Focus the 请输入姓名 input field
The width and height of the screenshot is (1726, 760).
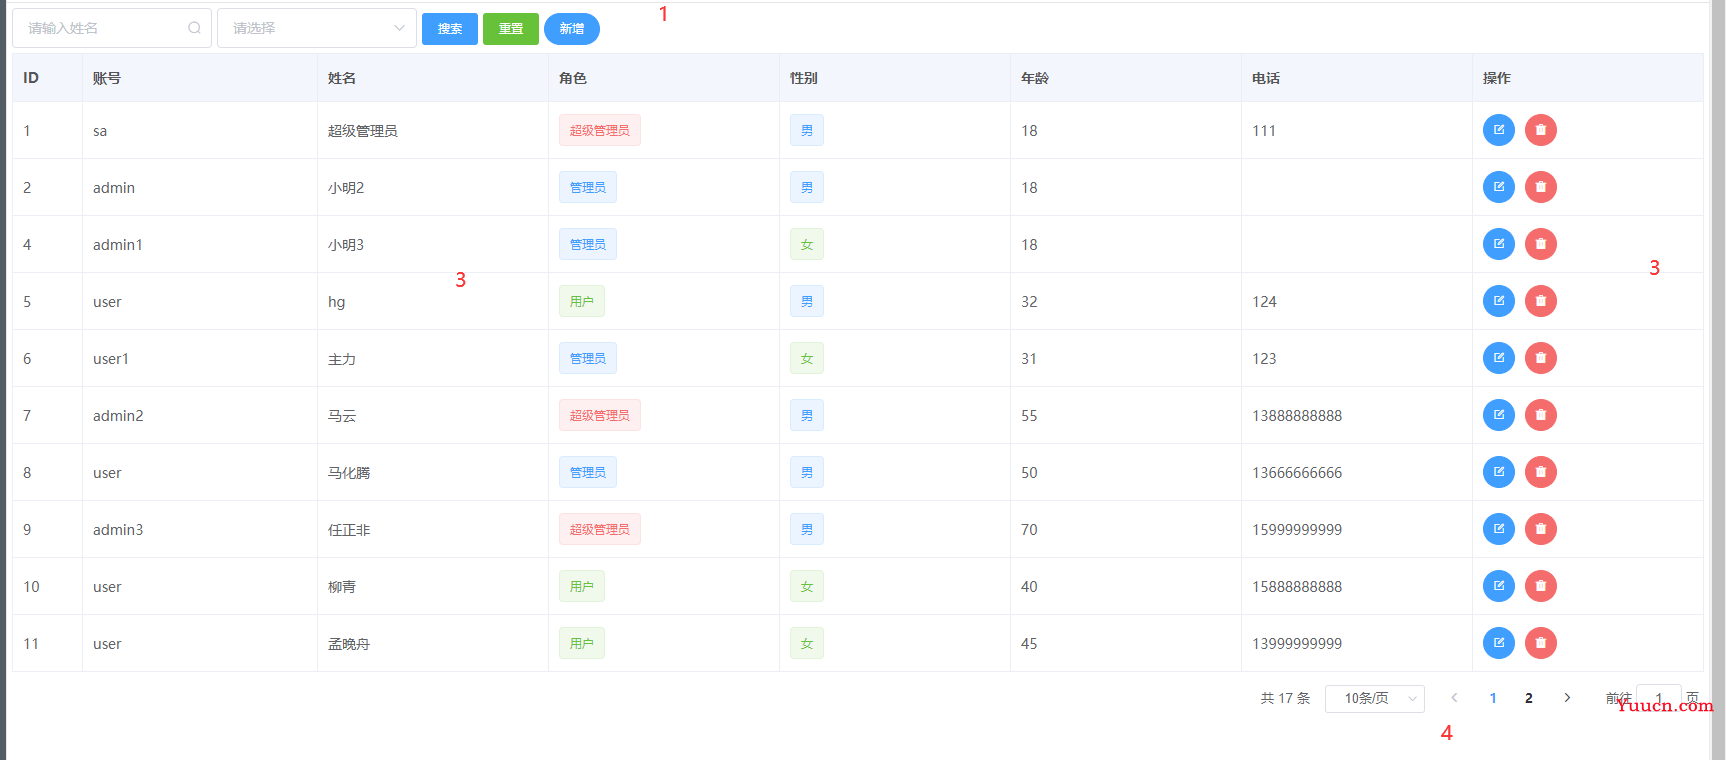tap(100, 28)
